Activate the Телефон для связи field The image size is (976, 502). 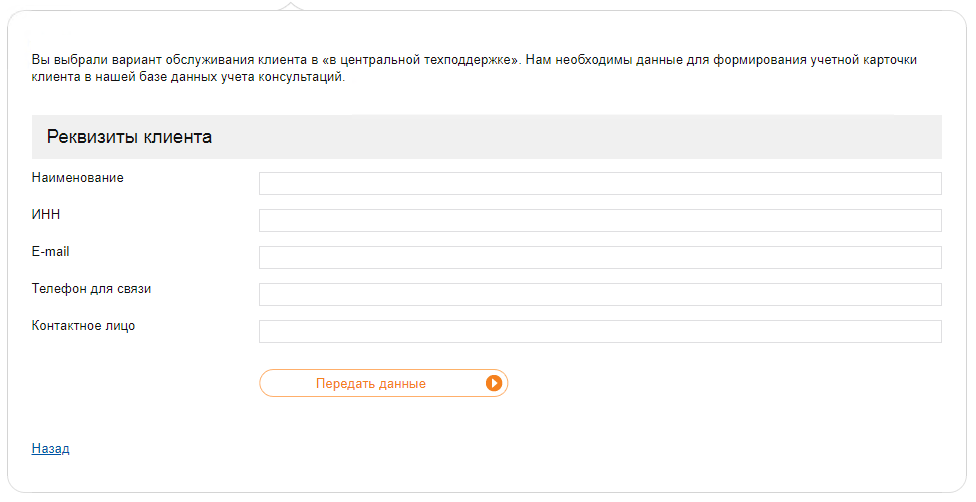(600, 295)
